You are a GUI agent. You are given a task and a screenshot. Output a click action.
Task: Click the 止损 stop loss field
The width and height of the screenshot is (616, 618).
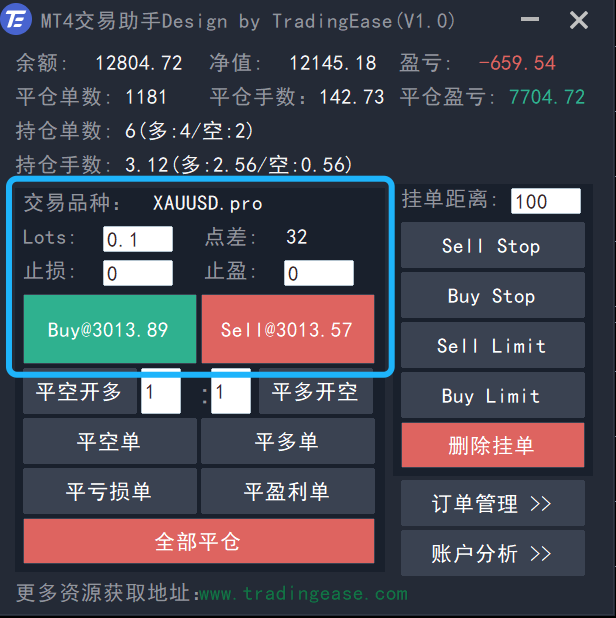pyautogui.click(x=138, y=273)
